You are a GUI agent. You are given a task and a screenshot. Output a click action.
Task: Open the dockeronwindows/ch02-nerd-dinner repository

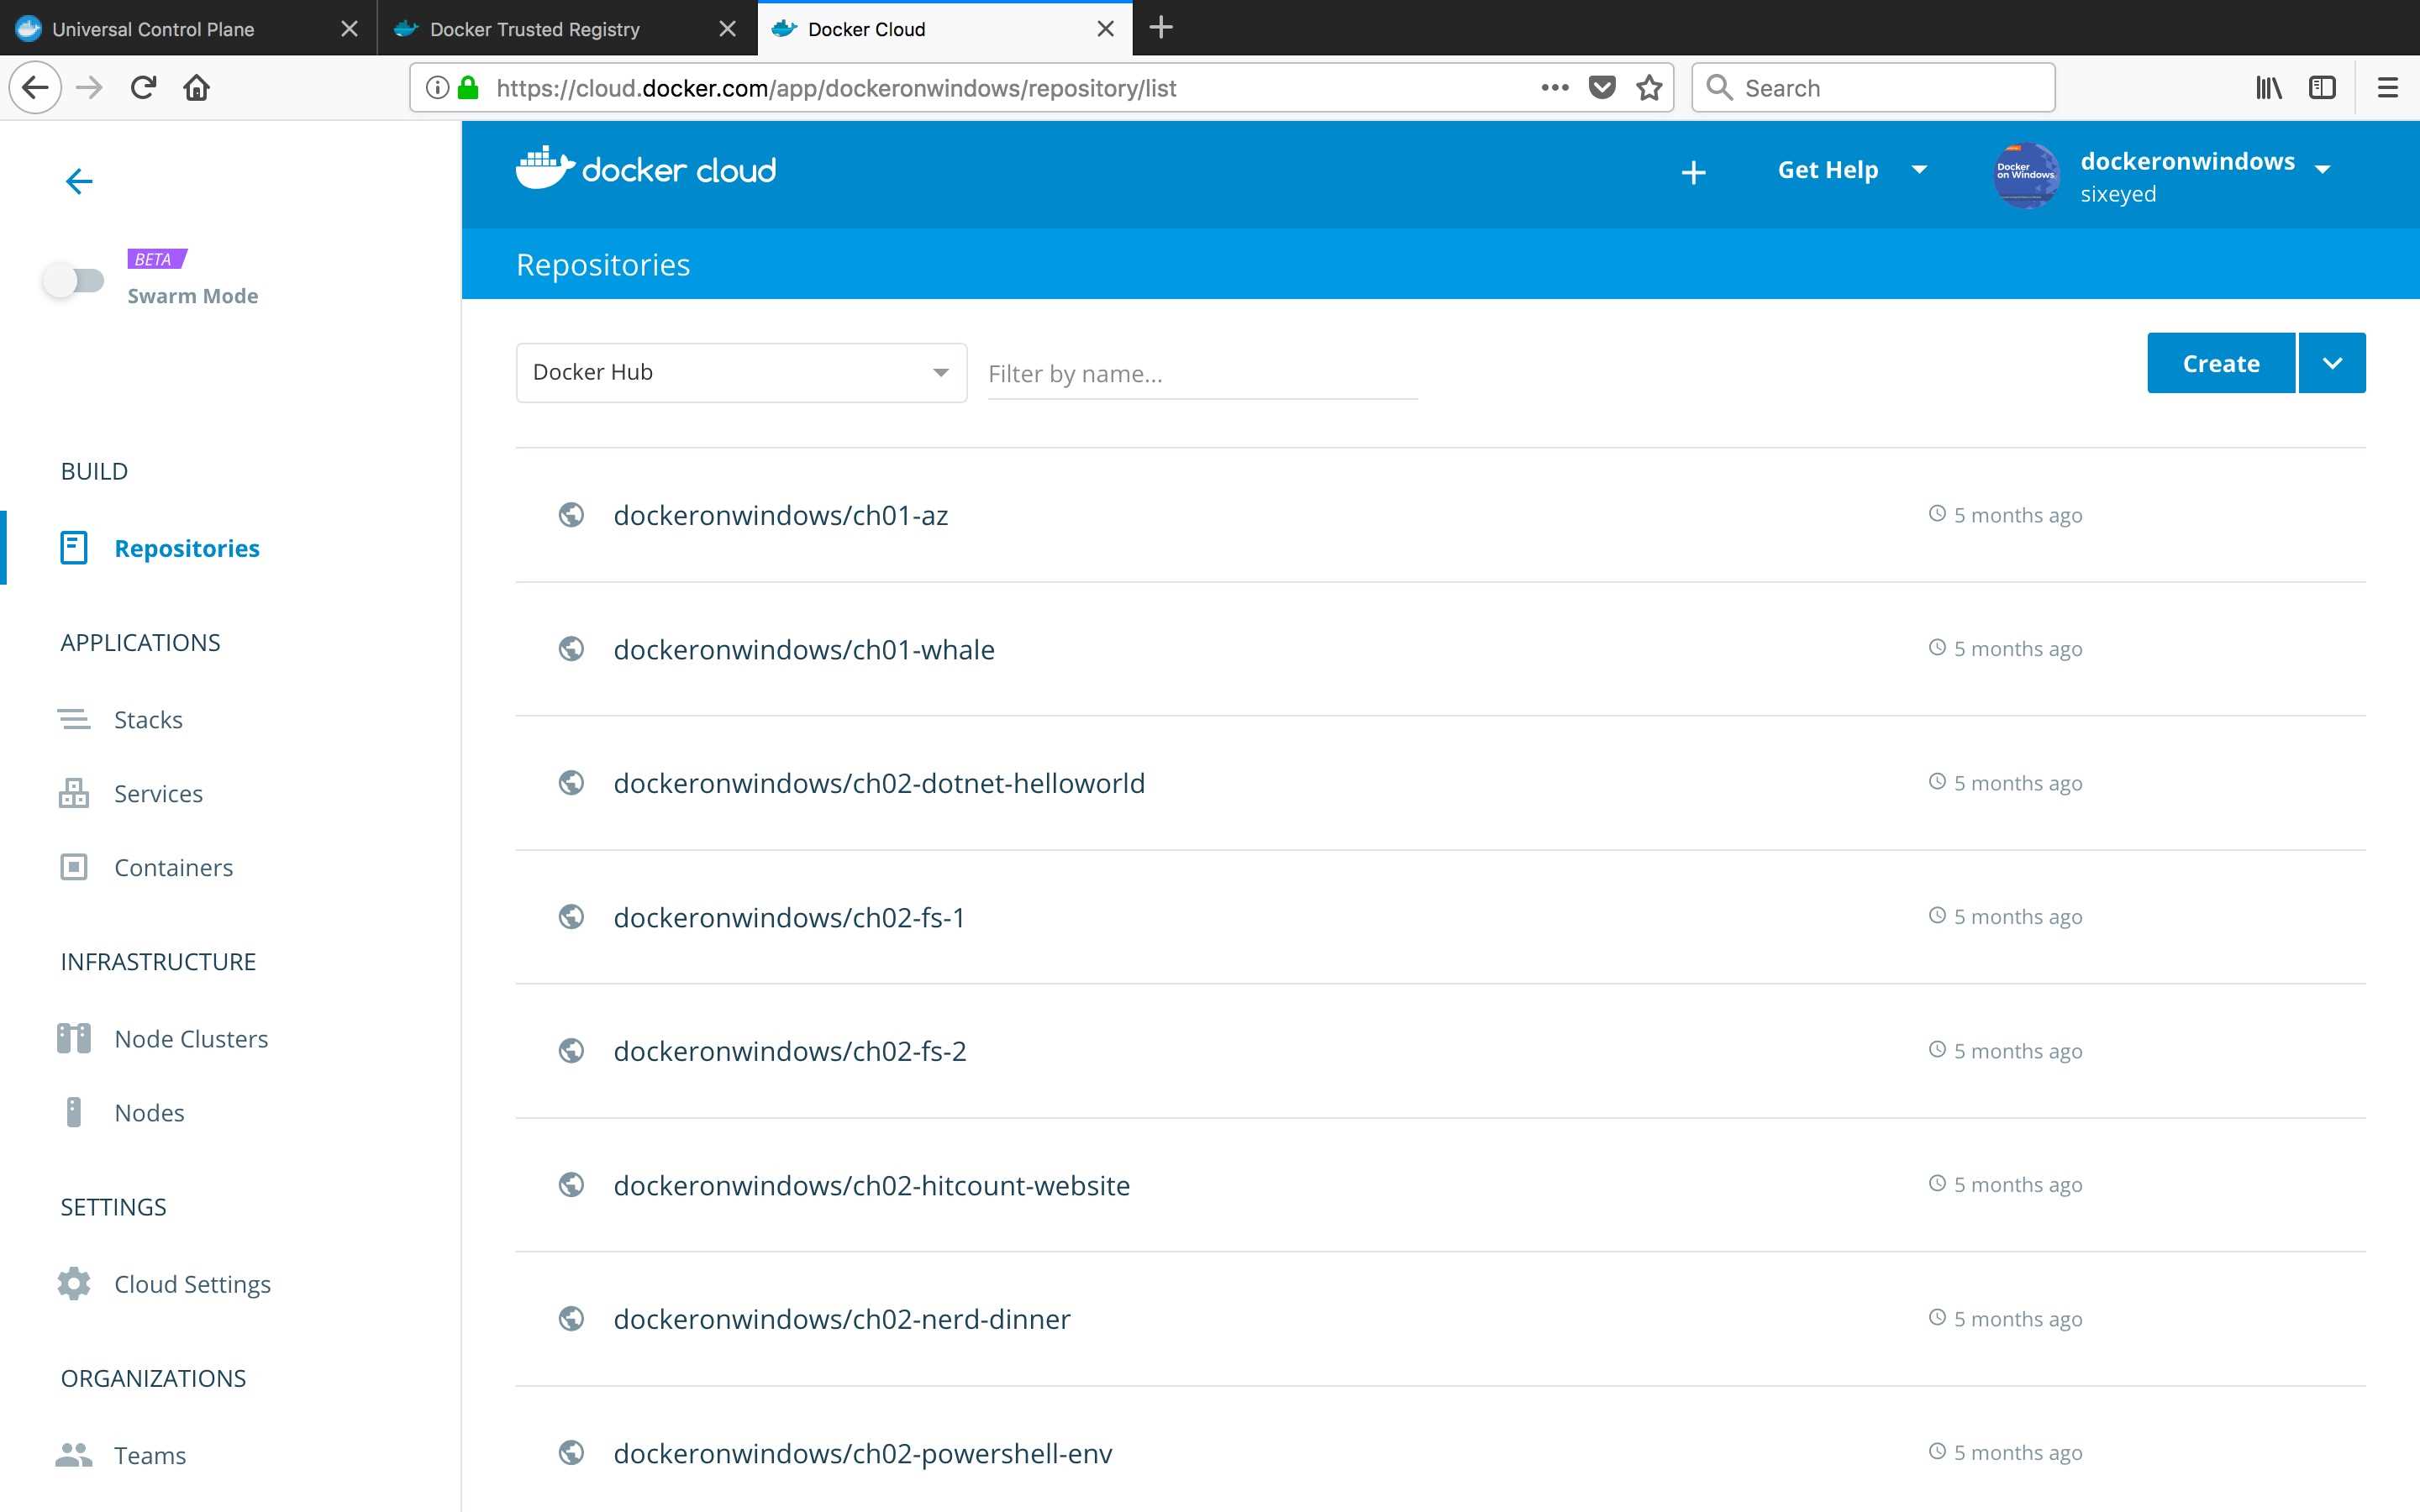point(841,1318)
